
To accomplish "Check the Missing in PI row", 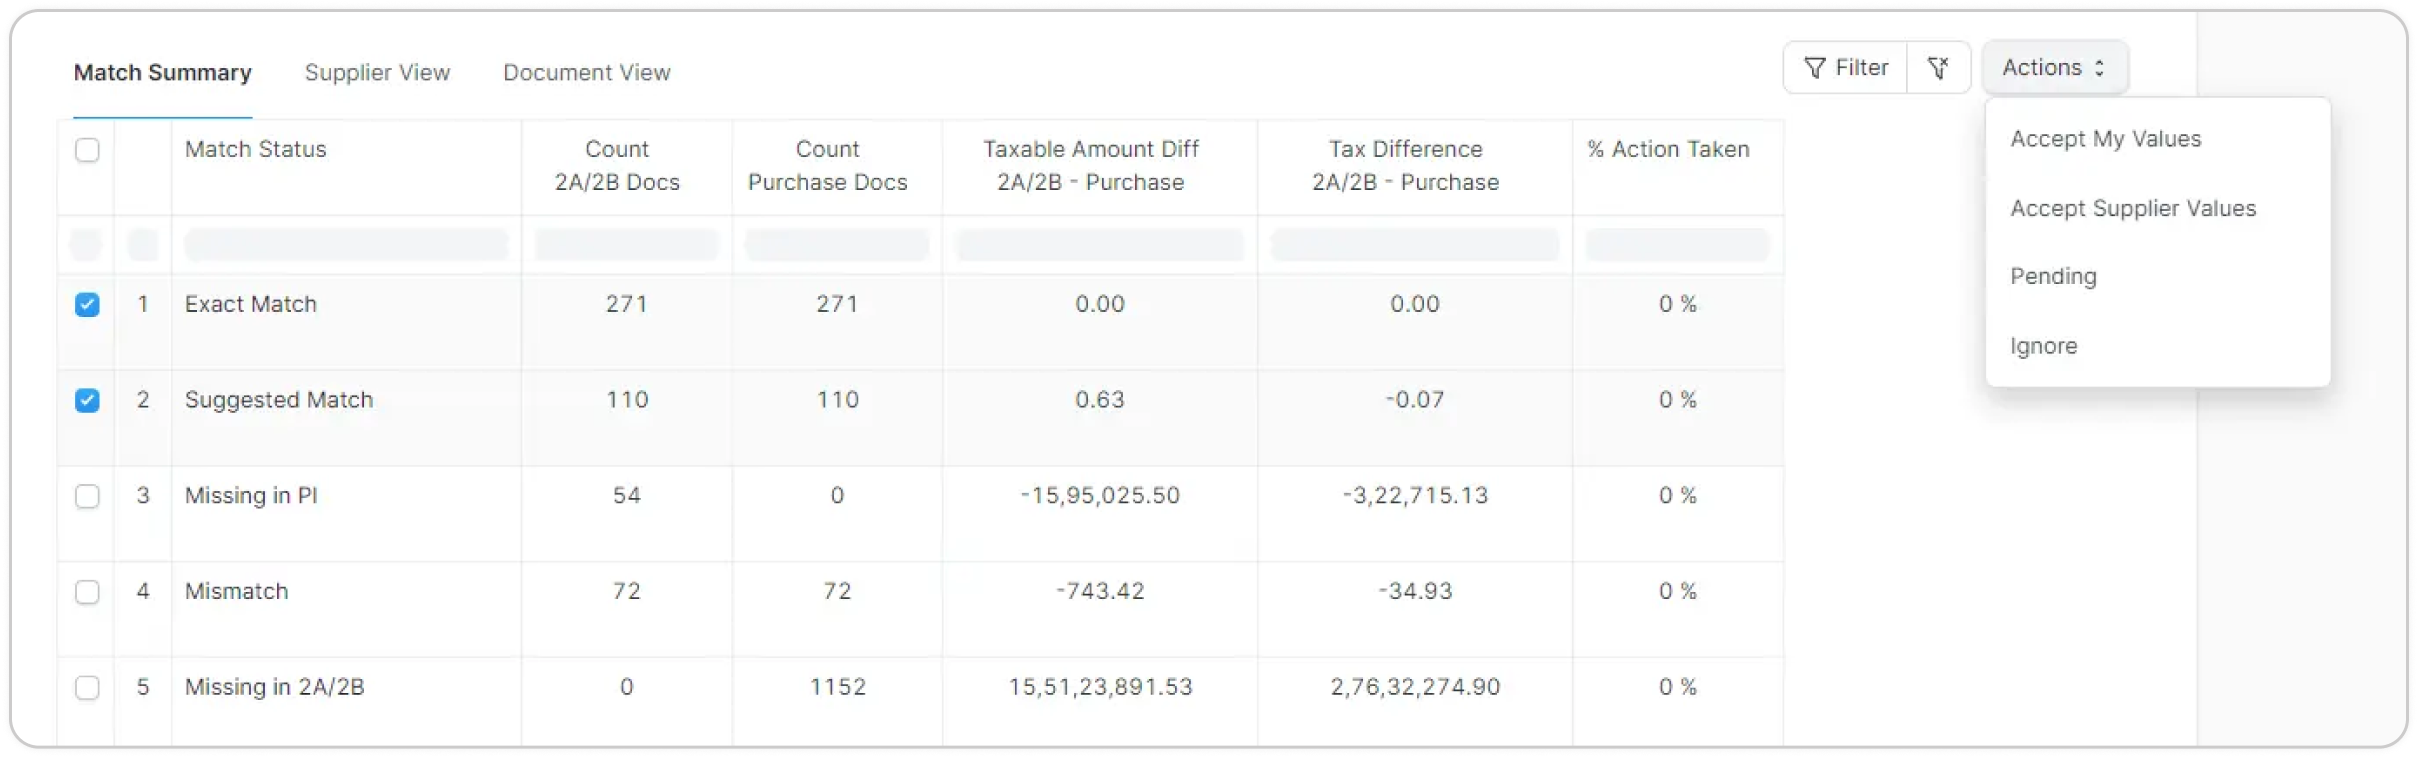I will [x=87, y=496].
